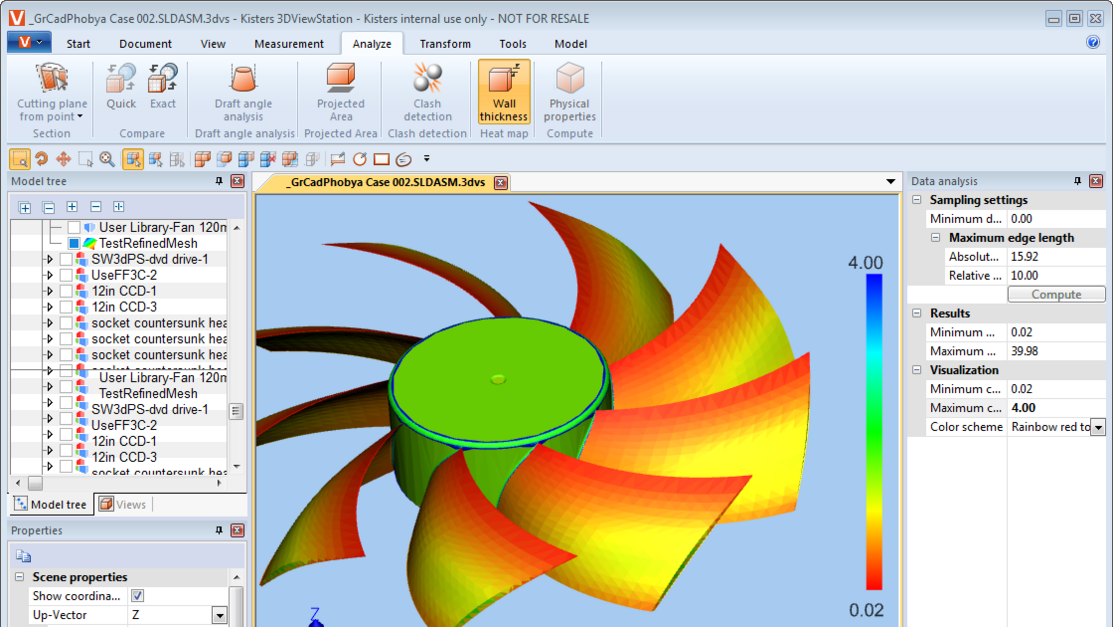
Task: Collapse the Results section
Action: pos(917,313)
